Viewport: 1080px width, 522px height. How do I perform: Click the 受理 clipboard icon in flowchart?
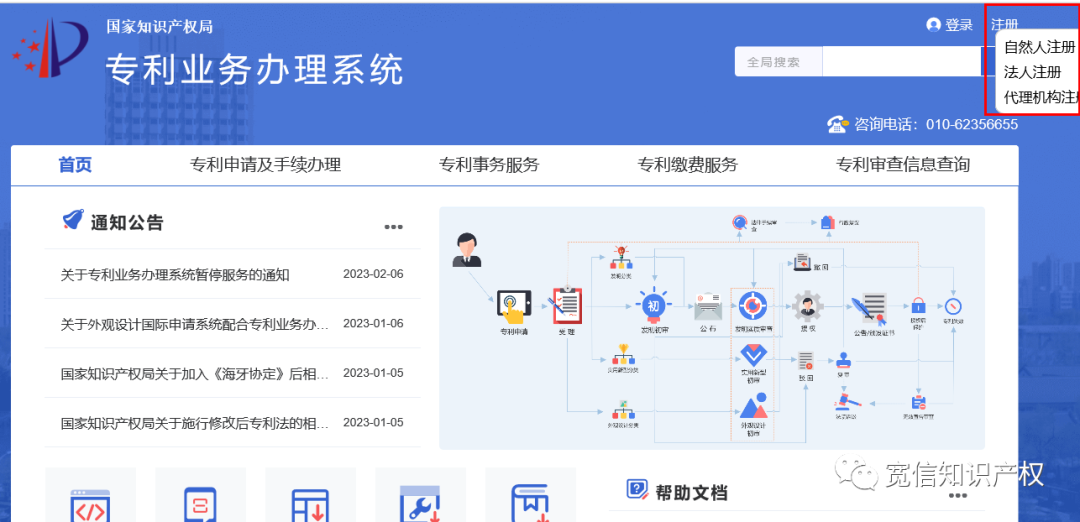(567, 304)
